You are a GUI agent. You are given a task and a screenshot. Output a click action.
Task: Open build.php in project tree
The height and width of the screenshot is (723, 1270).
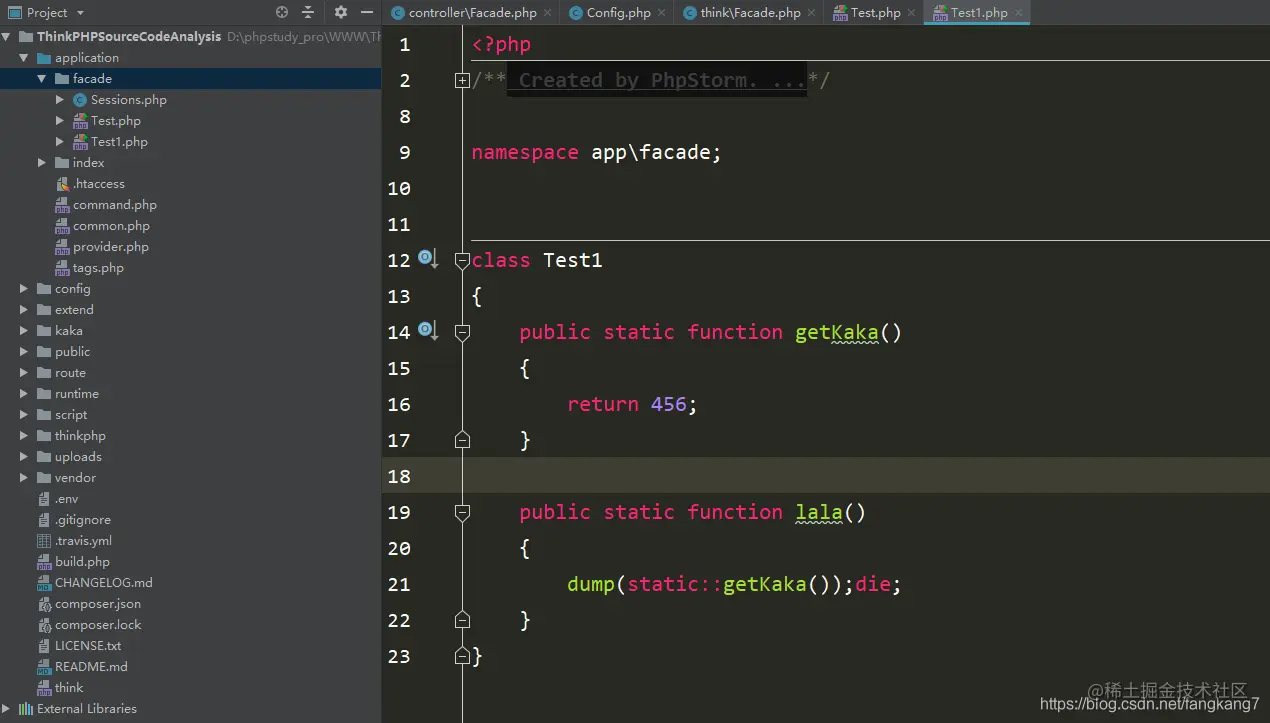click(82, 562)
